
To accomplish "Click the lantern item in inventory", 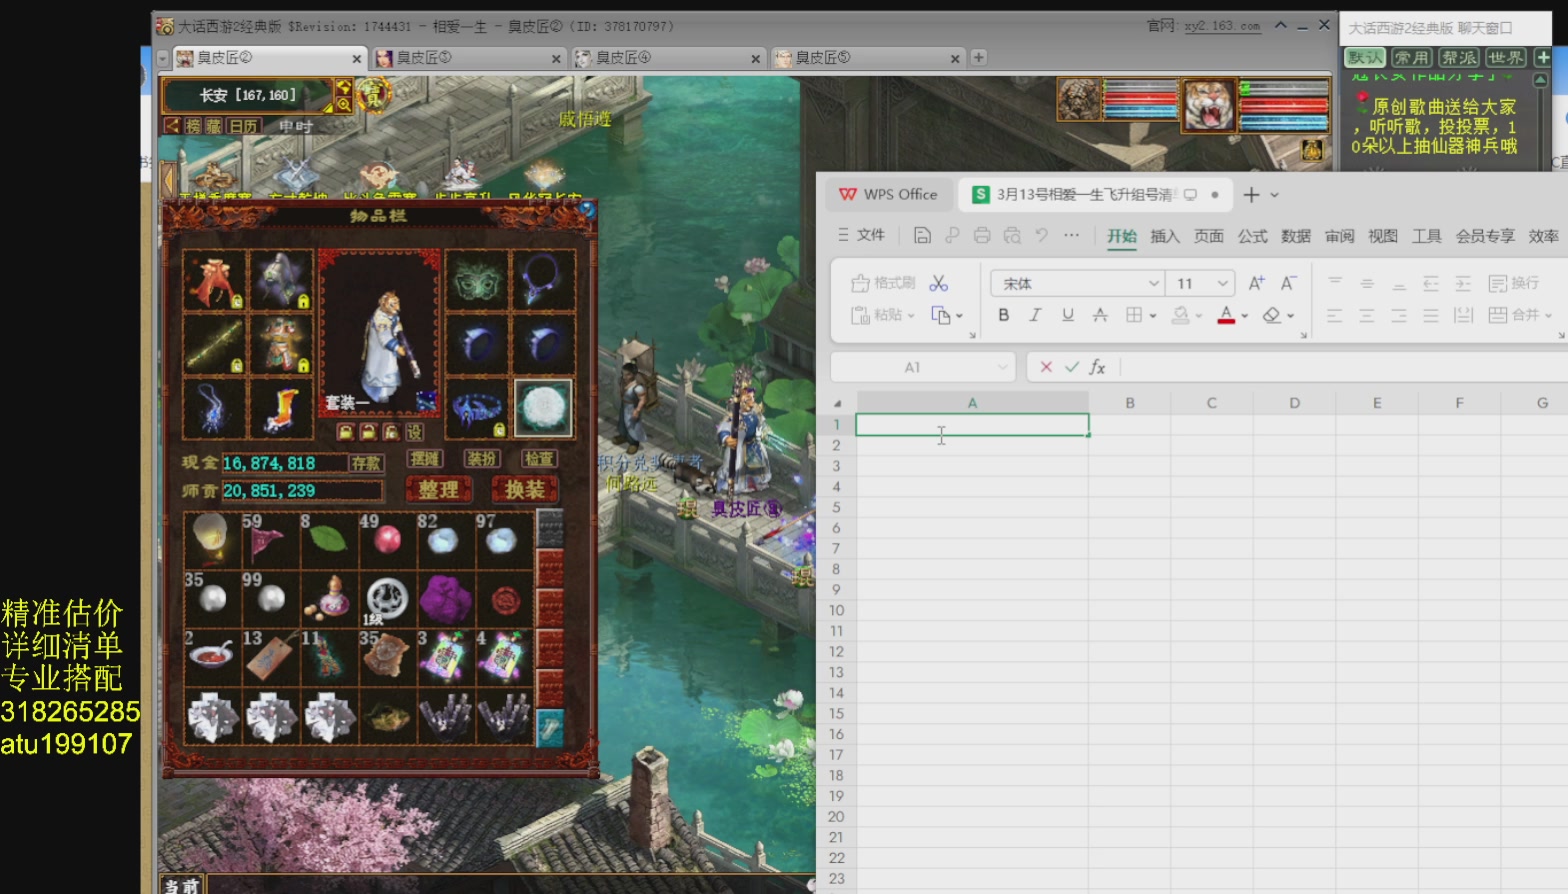I will tap(211, 540).
